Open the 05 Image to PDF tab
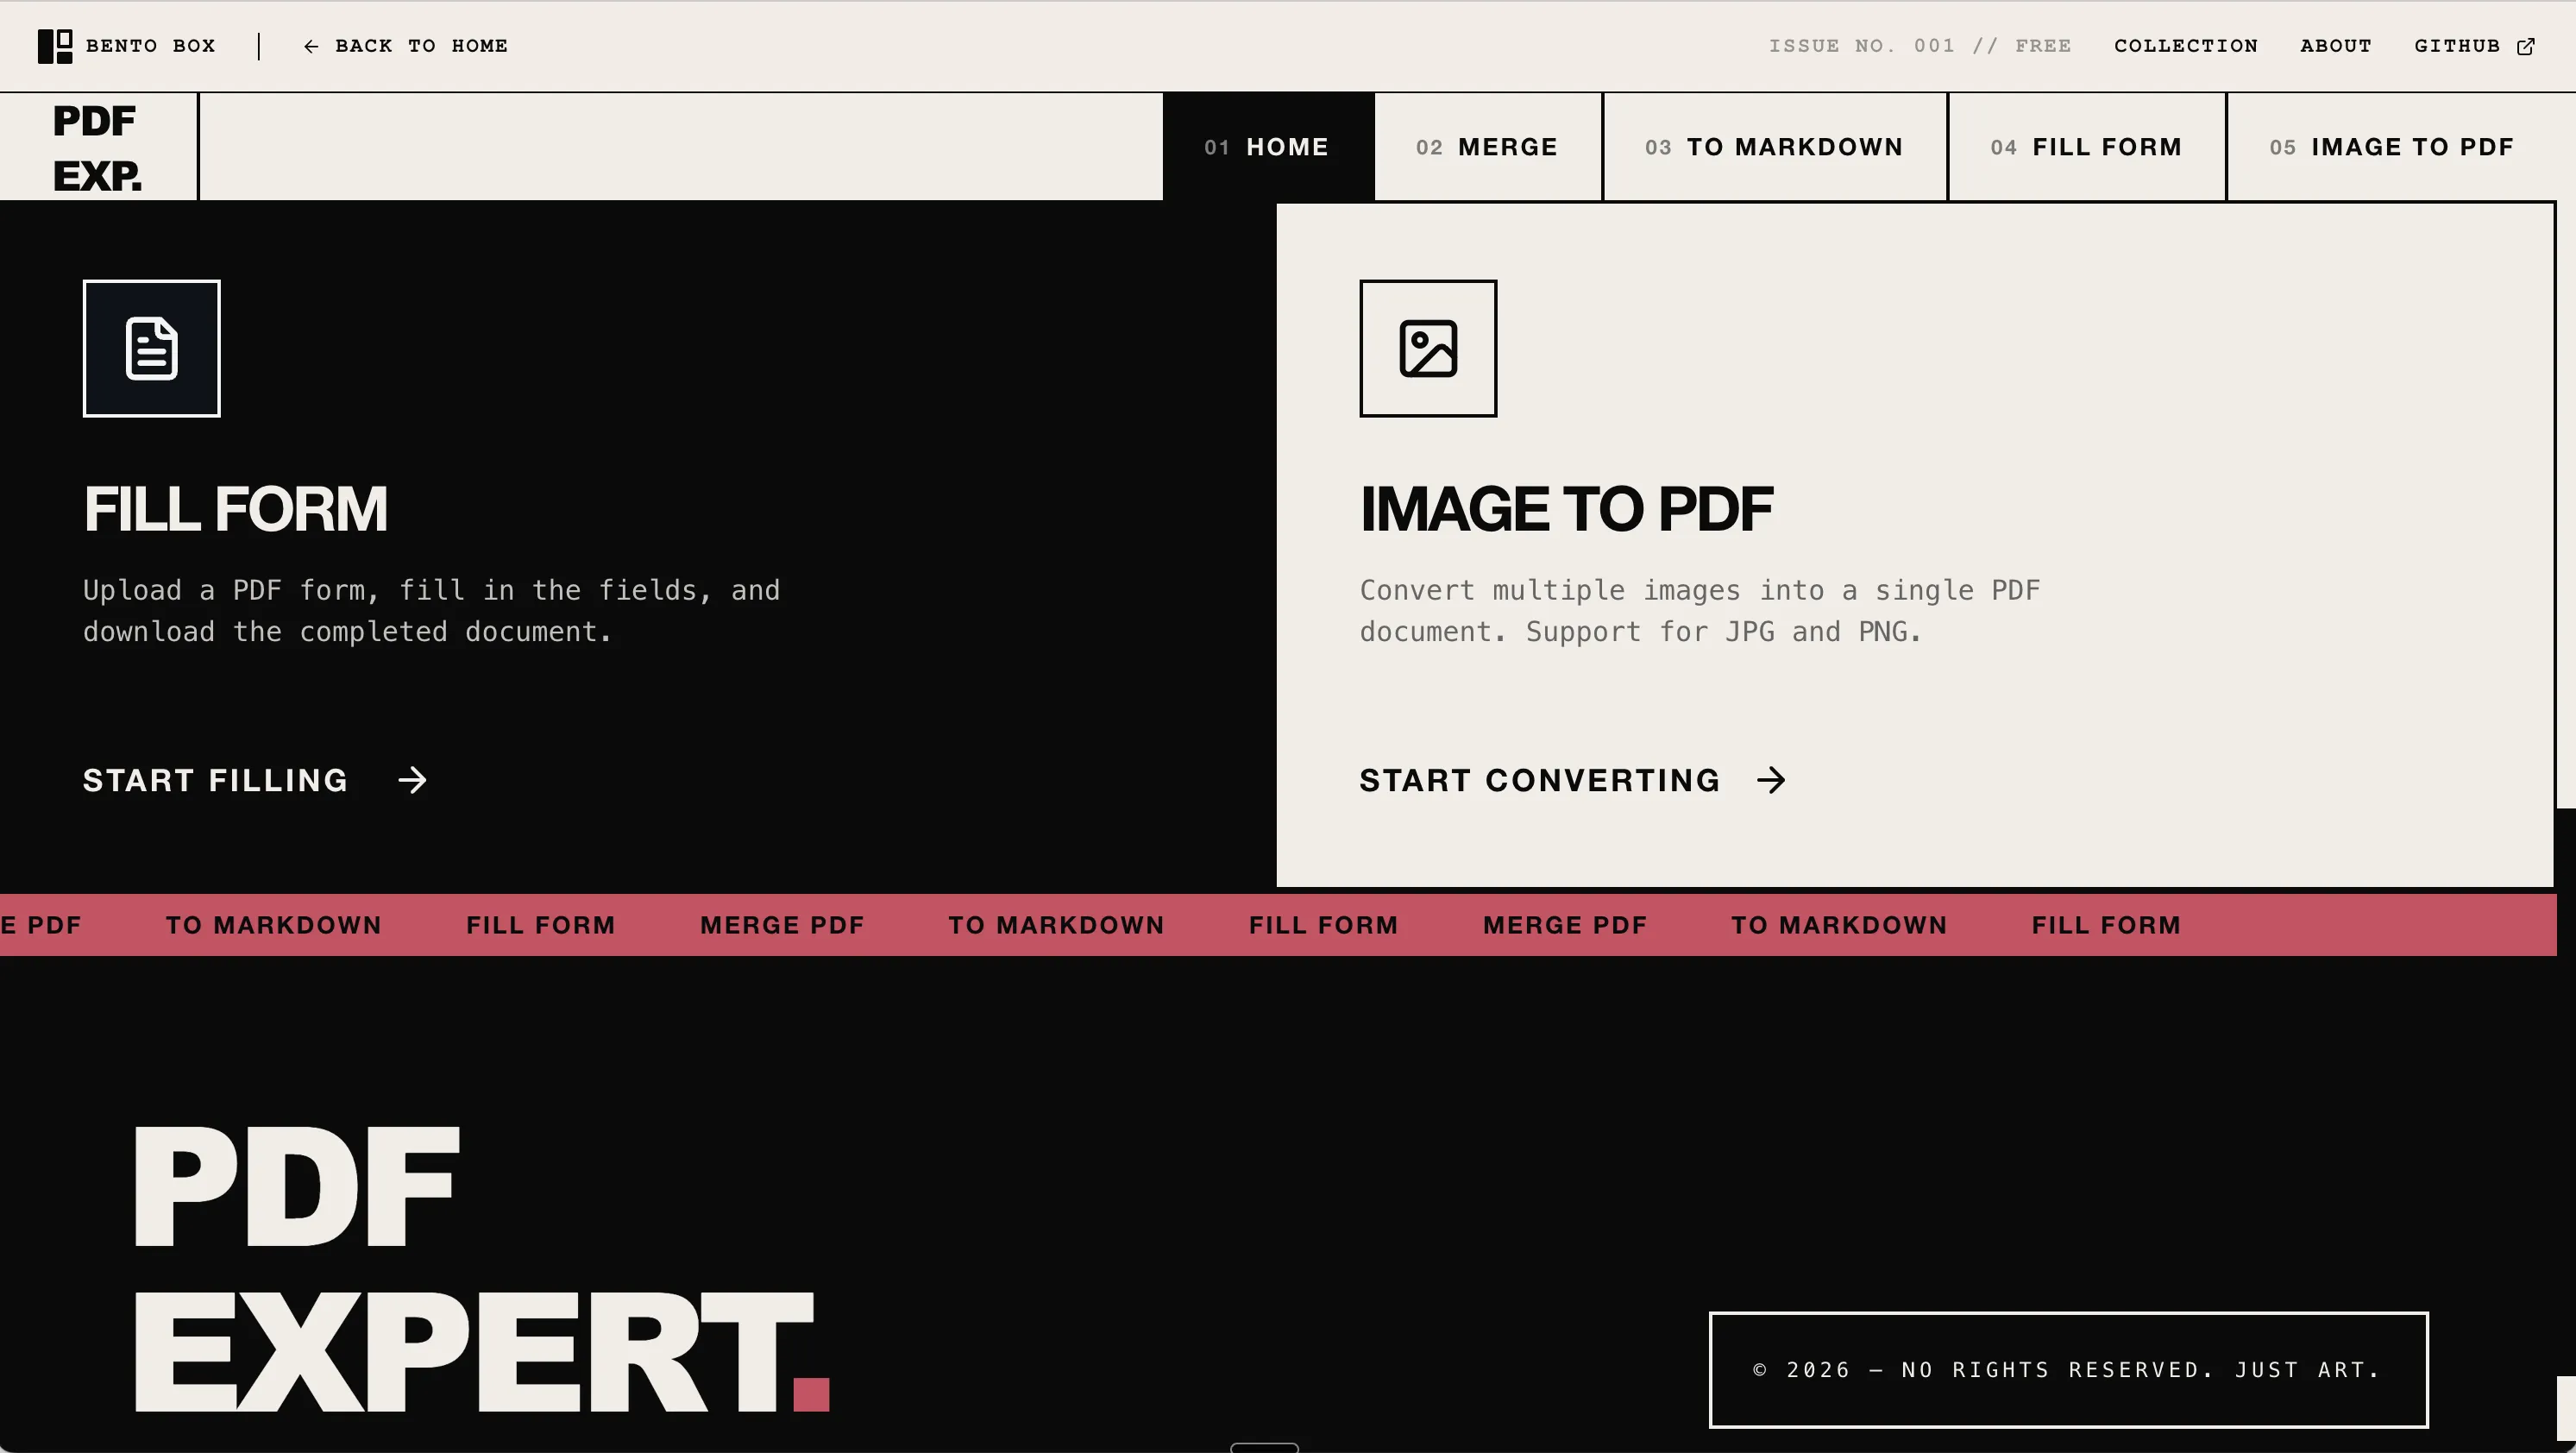Image resolution: width=2576 pixels, height=1453 pixels. tap(2391, 147)
